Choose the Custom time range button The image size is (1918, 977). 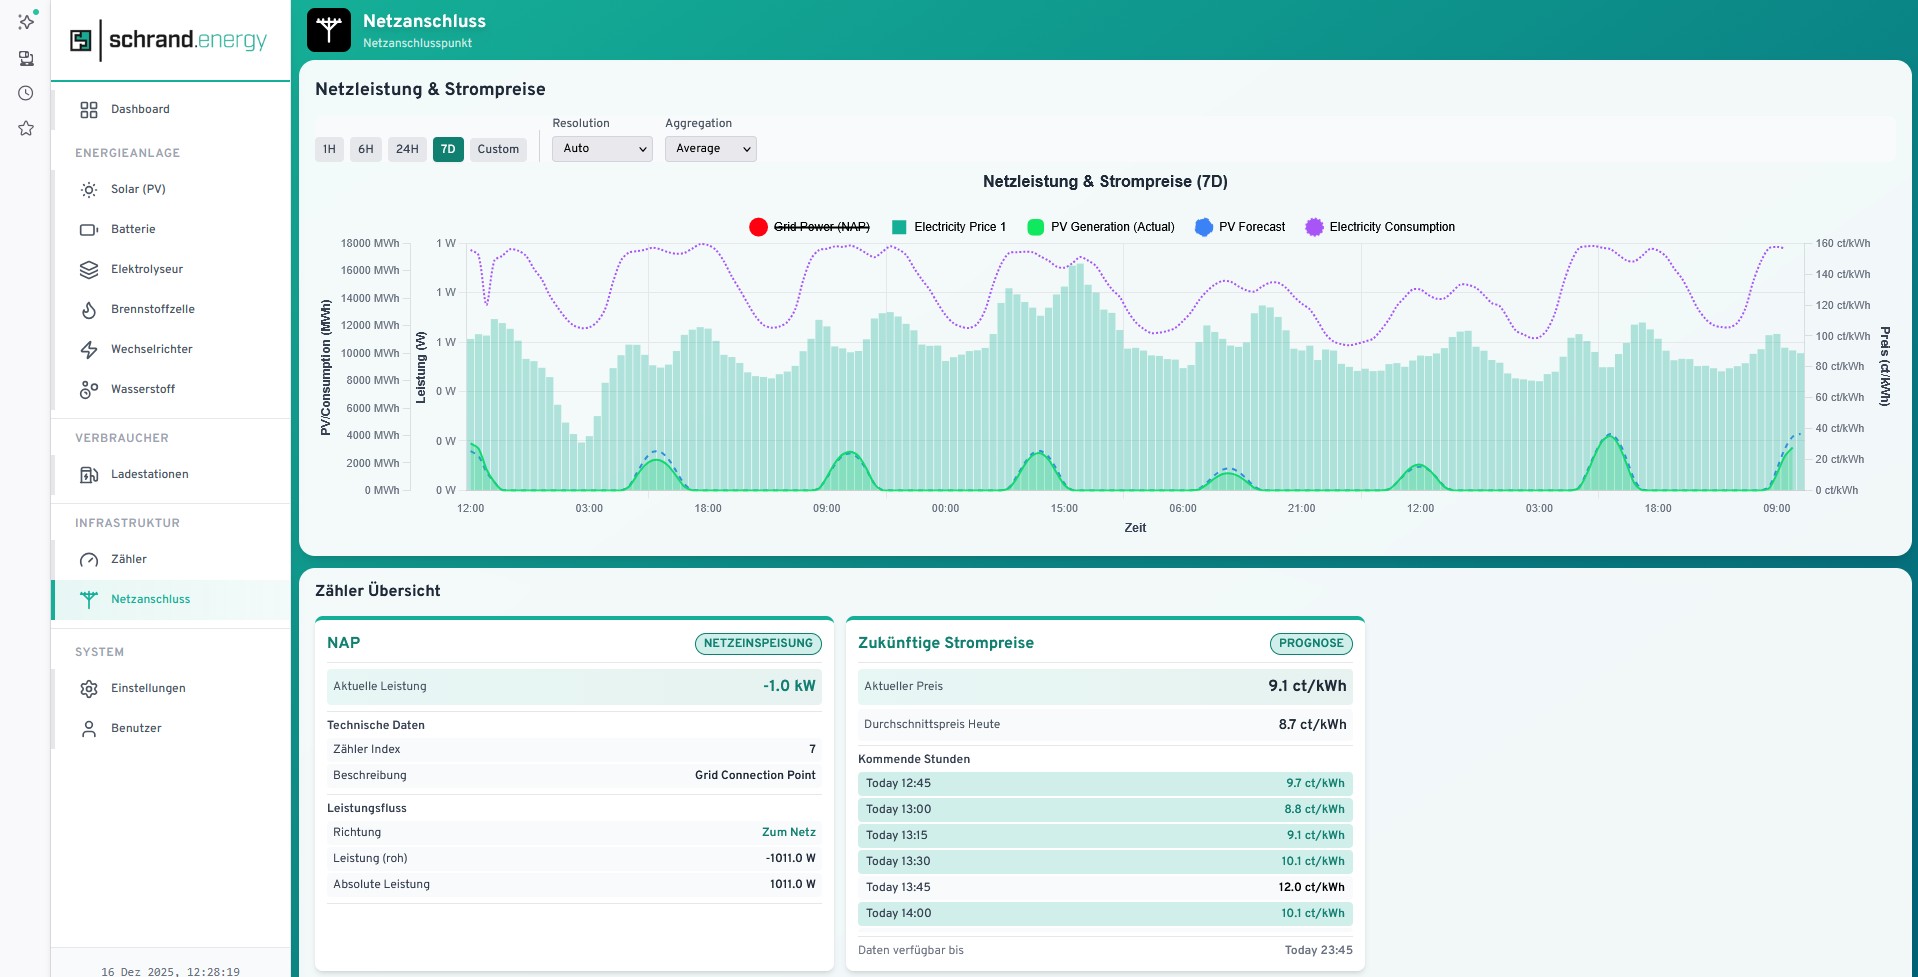tap(498, 149)
